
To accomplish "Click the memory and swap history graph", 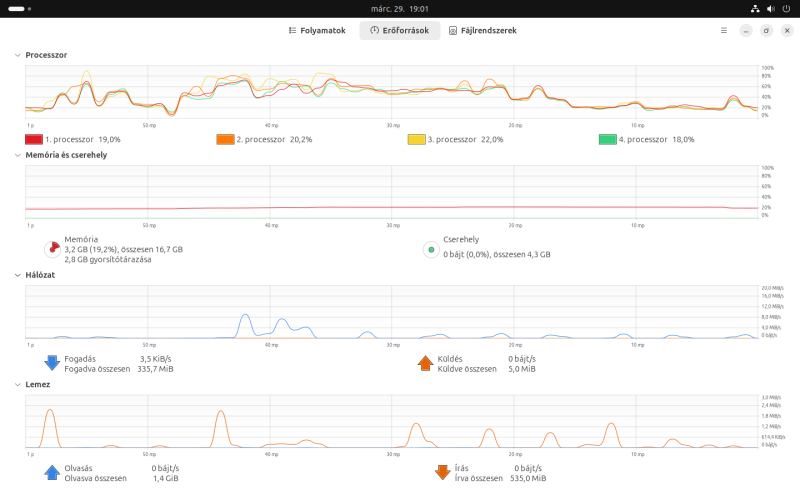I will [391, 192].
